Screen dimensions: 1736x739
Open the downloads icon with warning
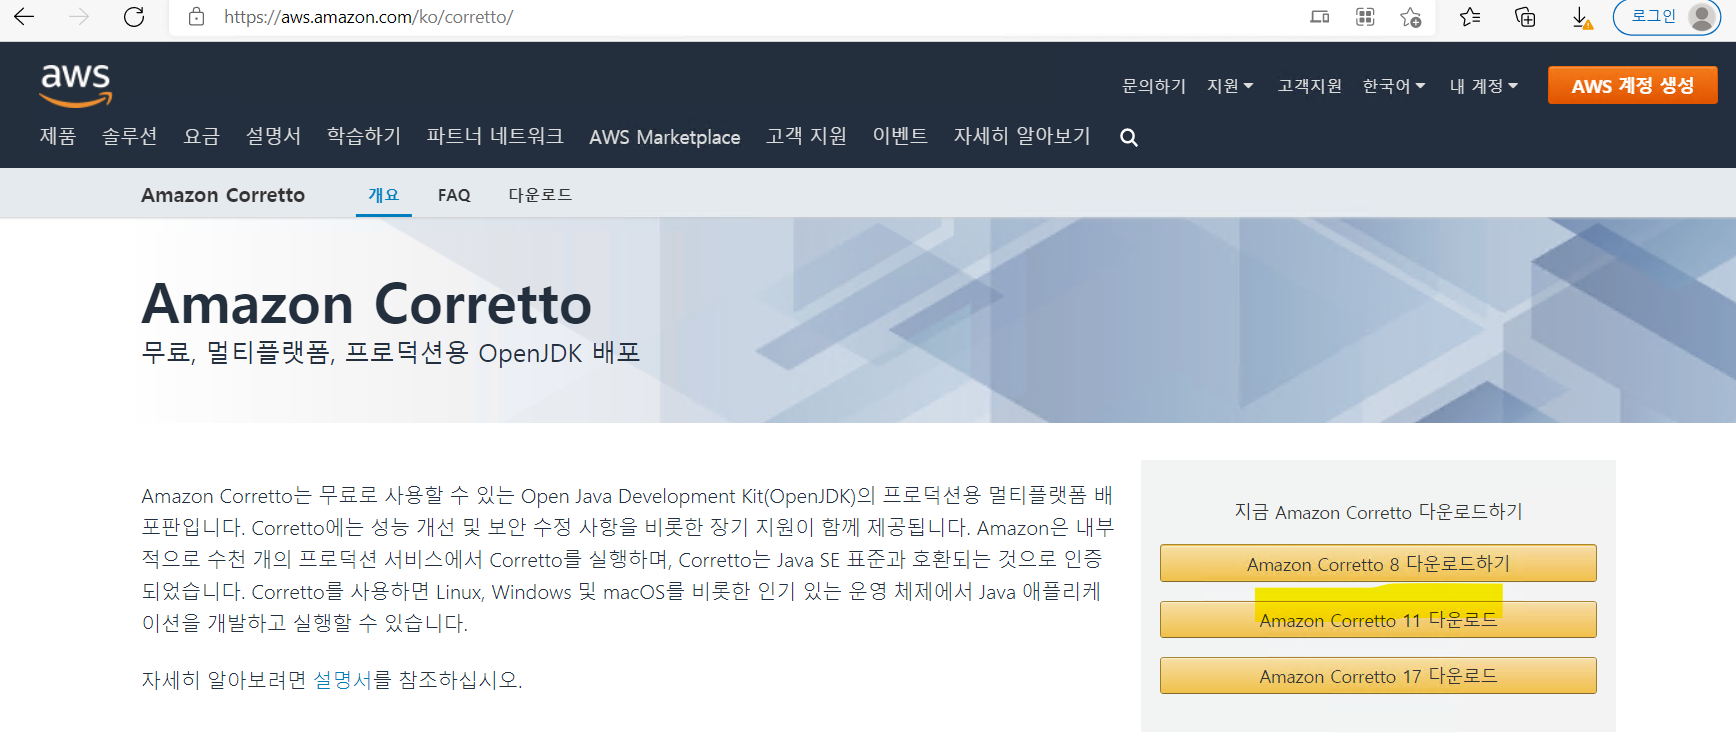click(1581, 17)
